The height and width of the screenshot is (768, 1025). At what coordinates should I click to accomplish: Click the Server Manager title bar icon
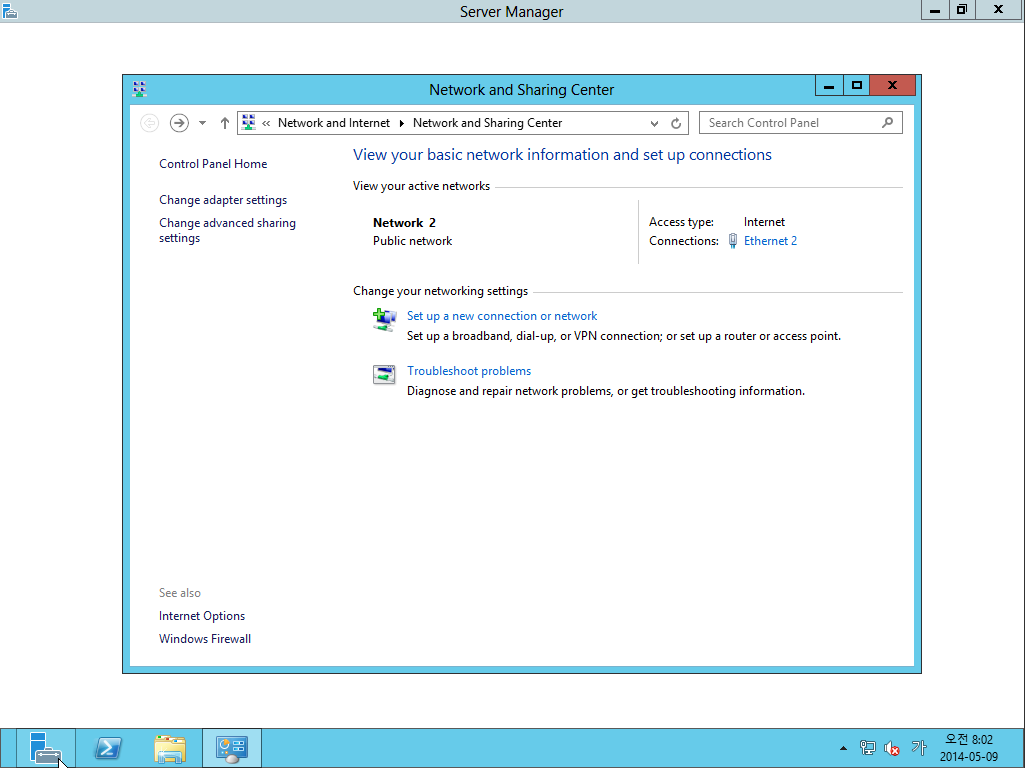click(10, 11)
